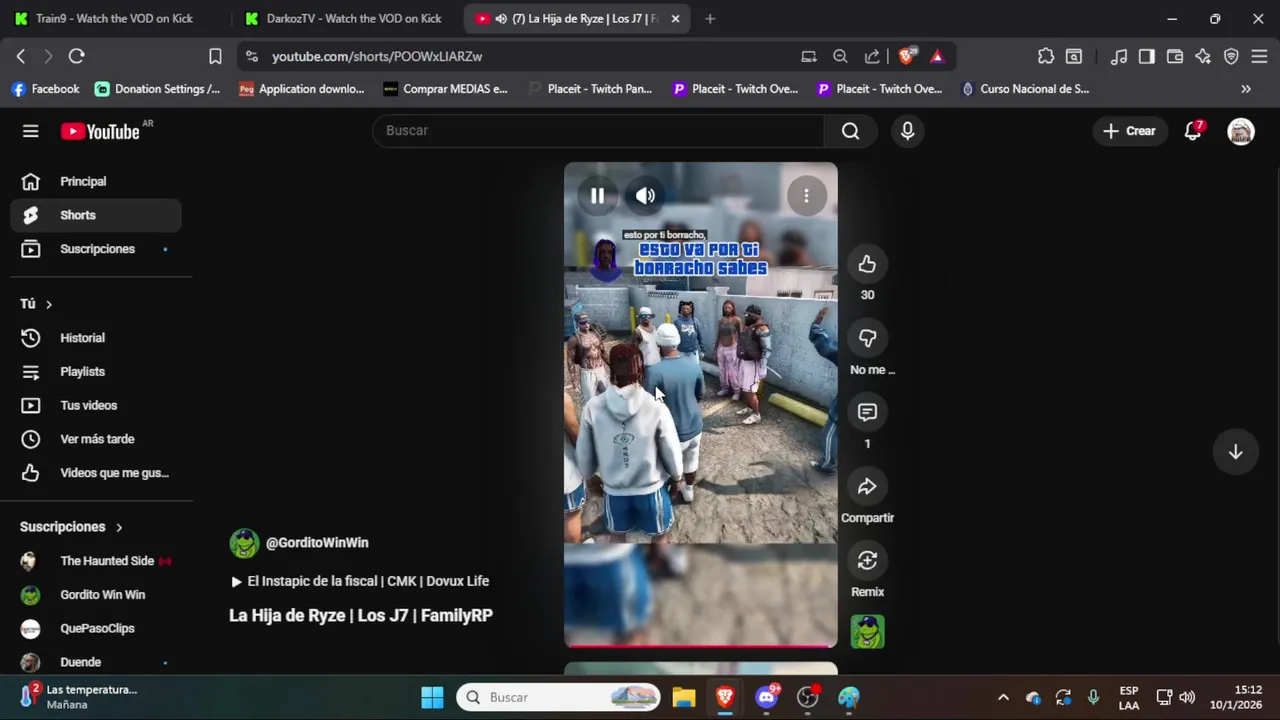Go to next Short with down arrow
The image size is (1280, 720).
1235,452
